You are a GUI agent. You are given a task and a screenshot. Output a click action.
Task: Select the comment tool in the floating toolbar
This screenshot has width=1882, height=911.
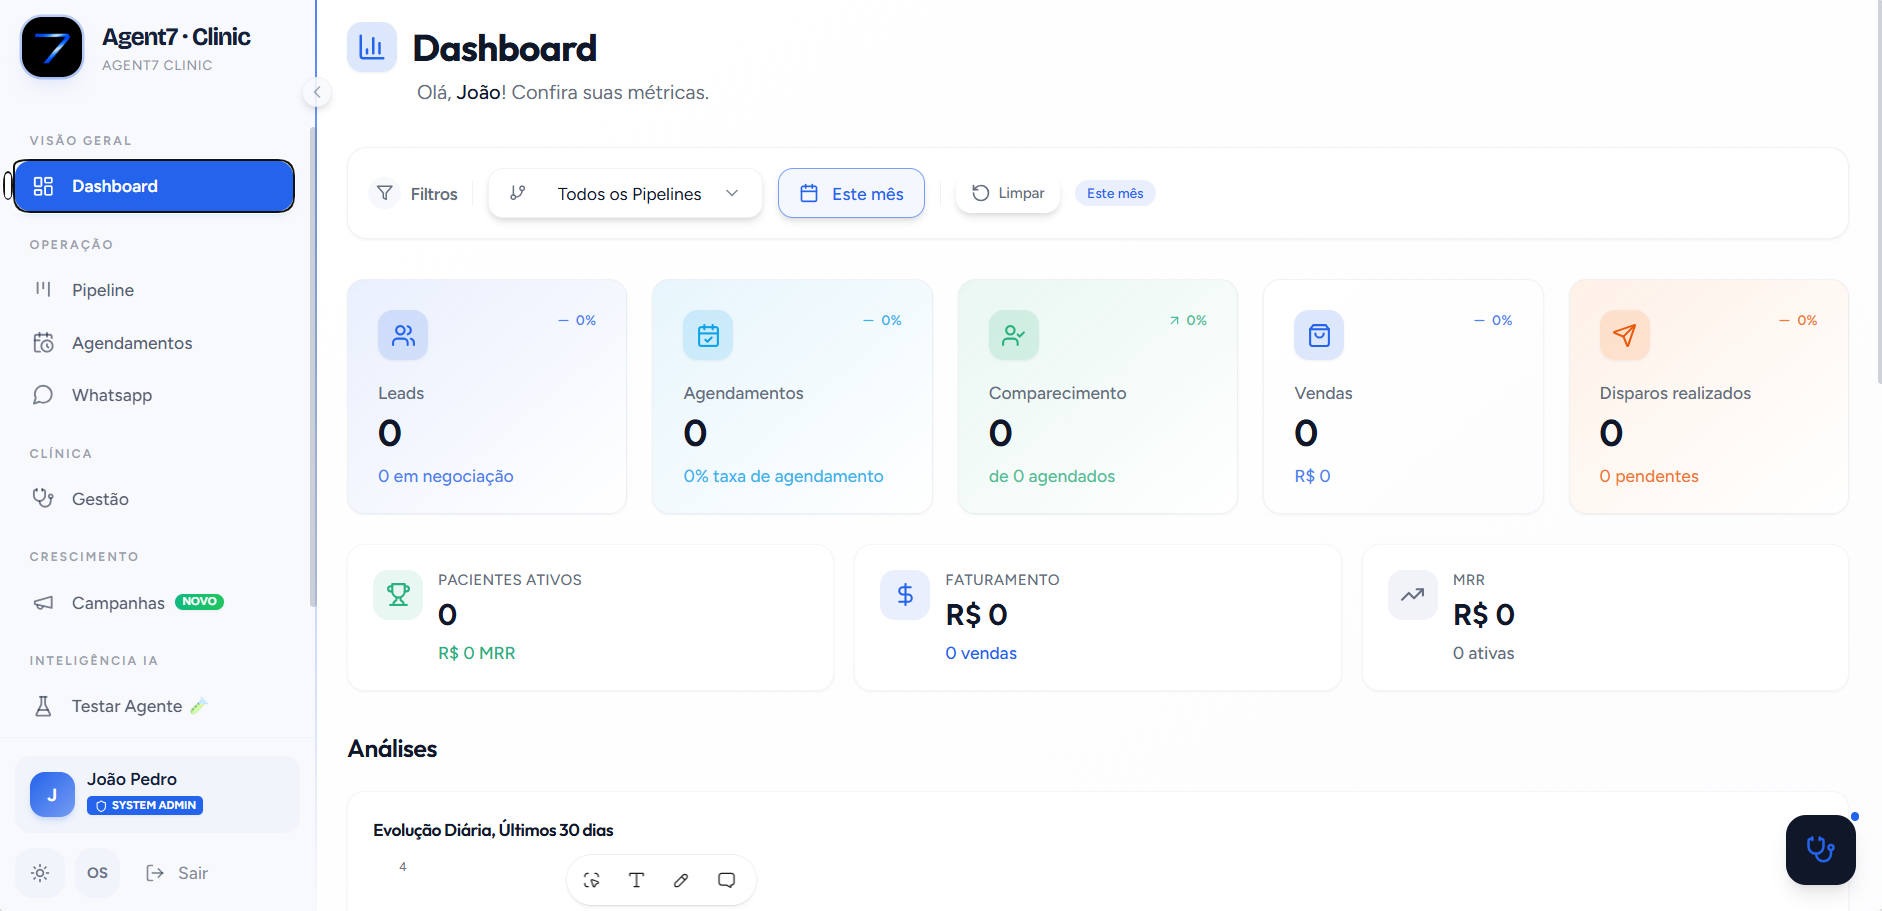click(x=727, y=880)
